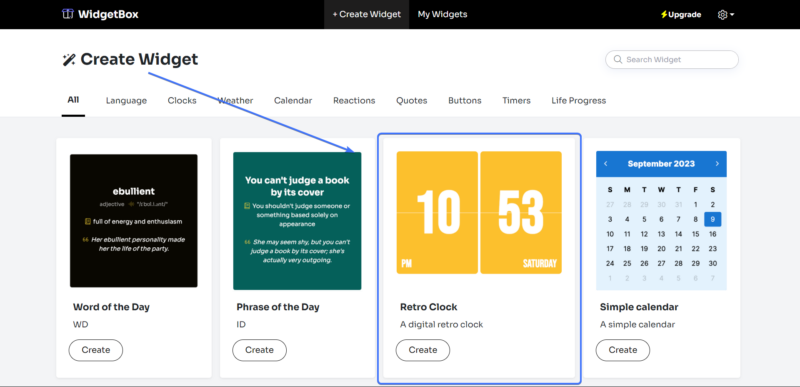Create the Phrase of the Day widget

(x=259, y=350)
